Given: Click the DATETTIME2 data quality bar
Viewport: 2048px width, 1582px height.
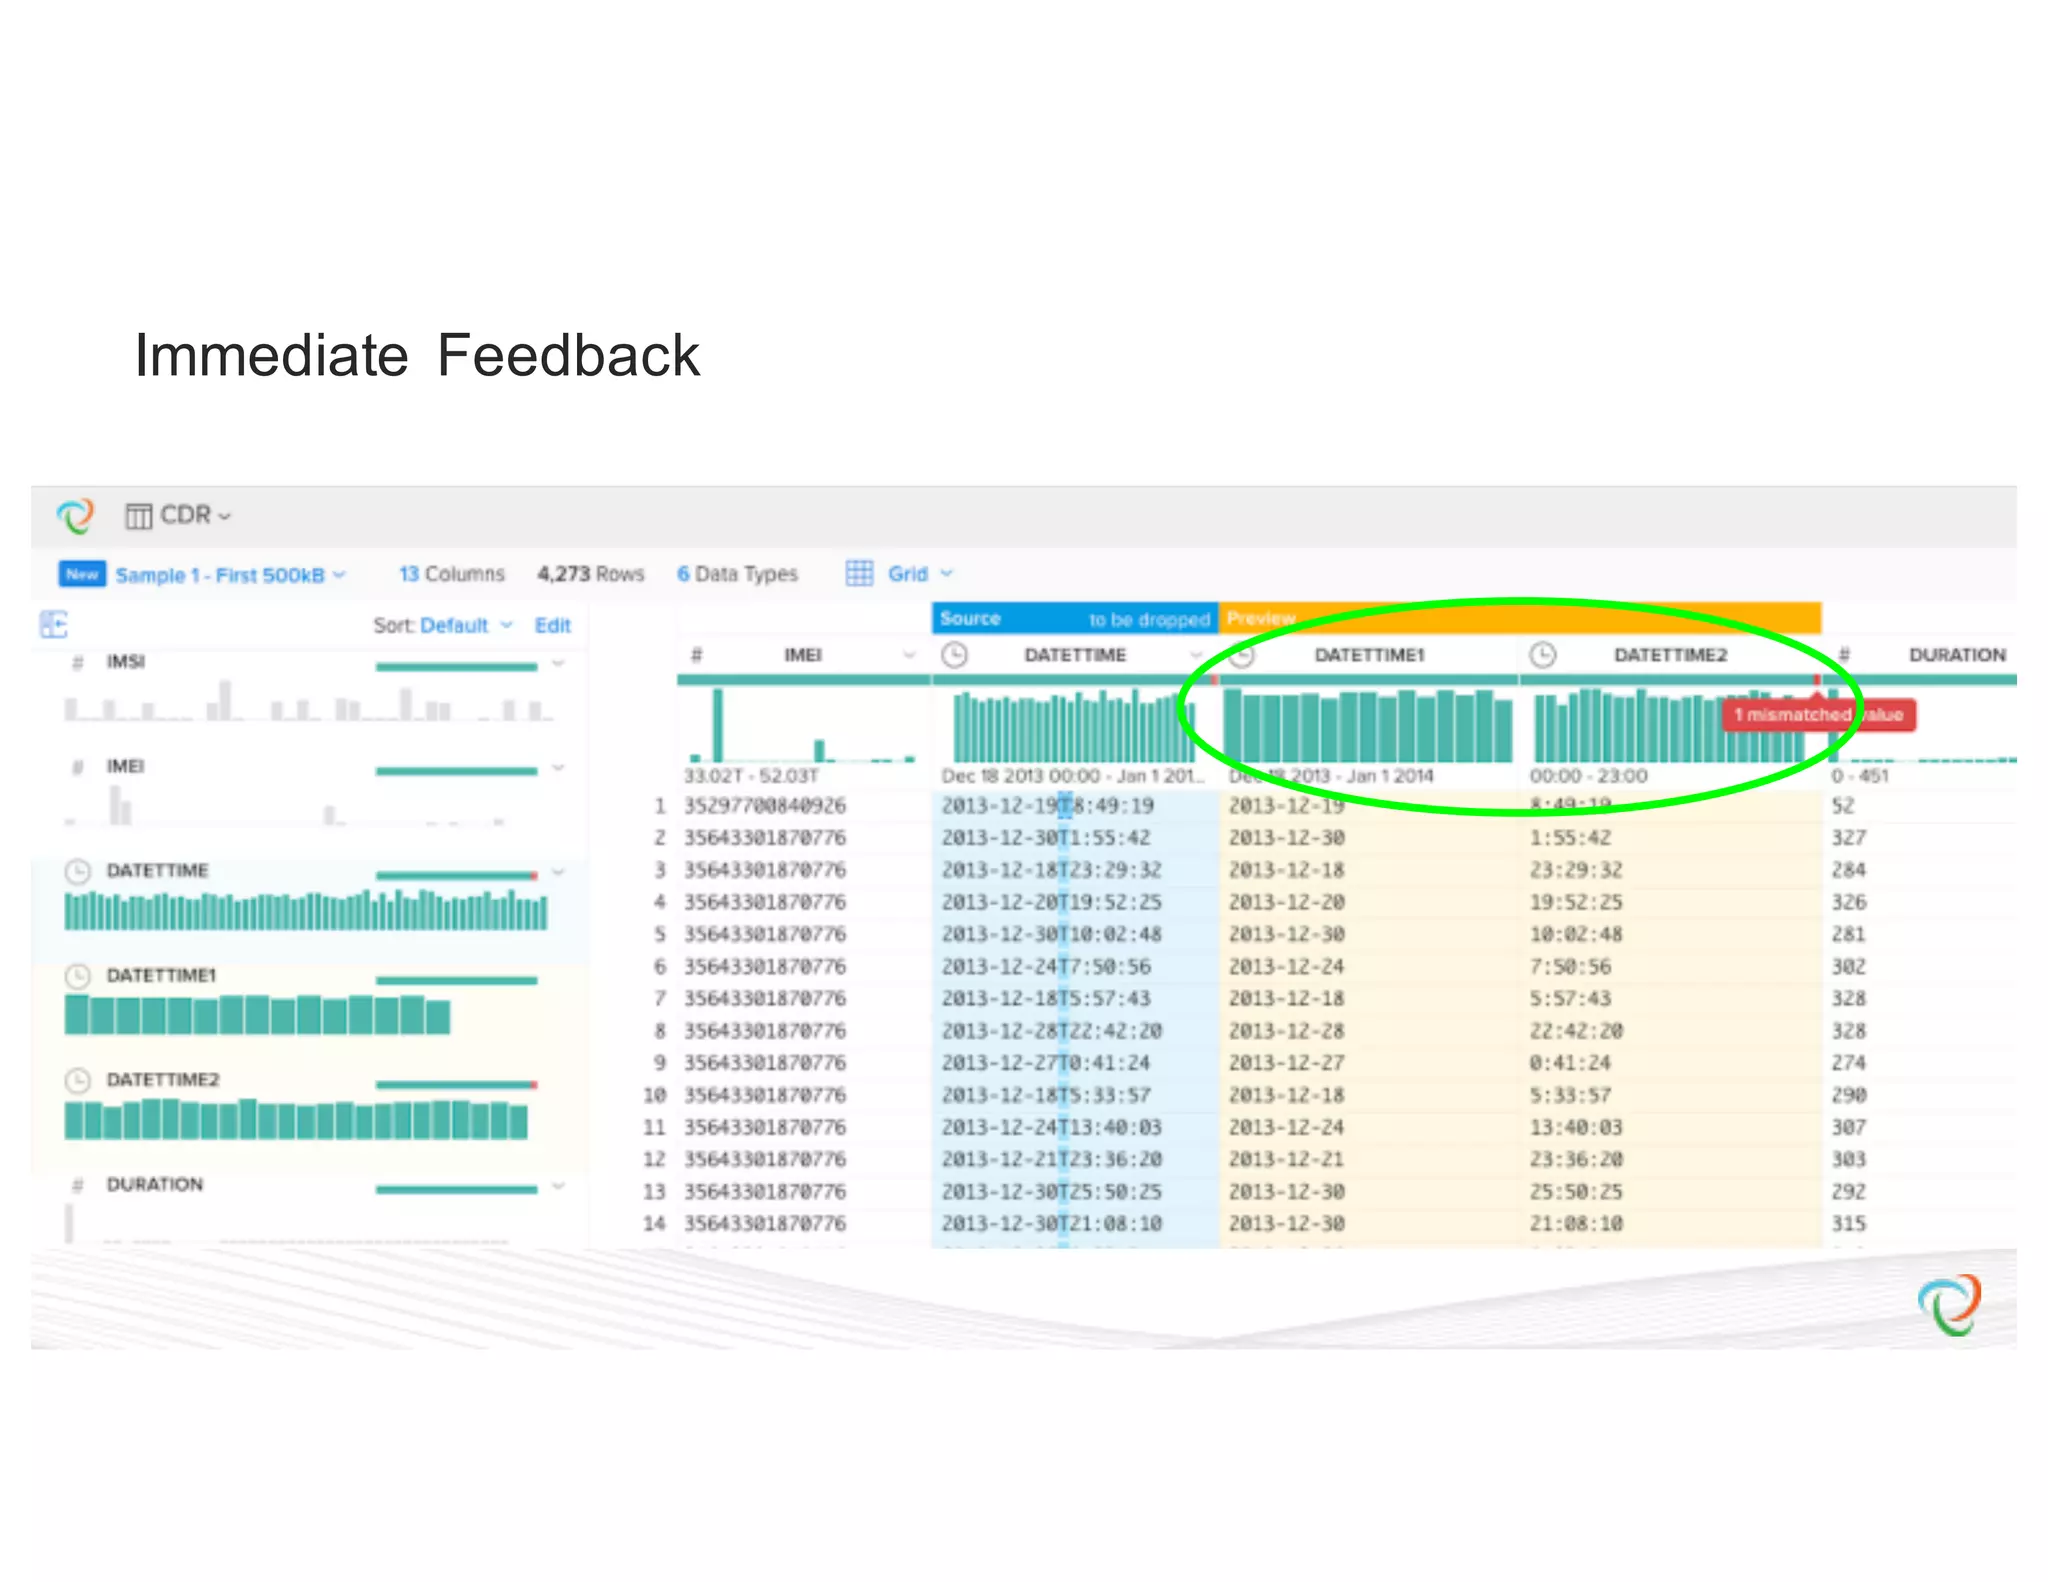Looking at the screenshot, I should 1668,680.
